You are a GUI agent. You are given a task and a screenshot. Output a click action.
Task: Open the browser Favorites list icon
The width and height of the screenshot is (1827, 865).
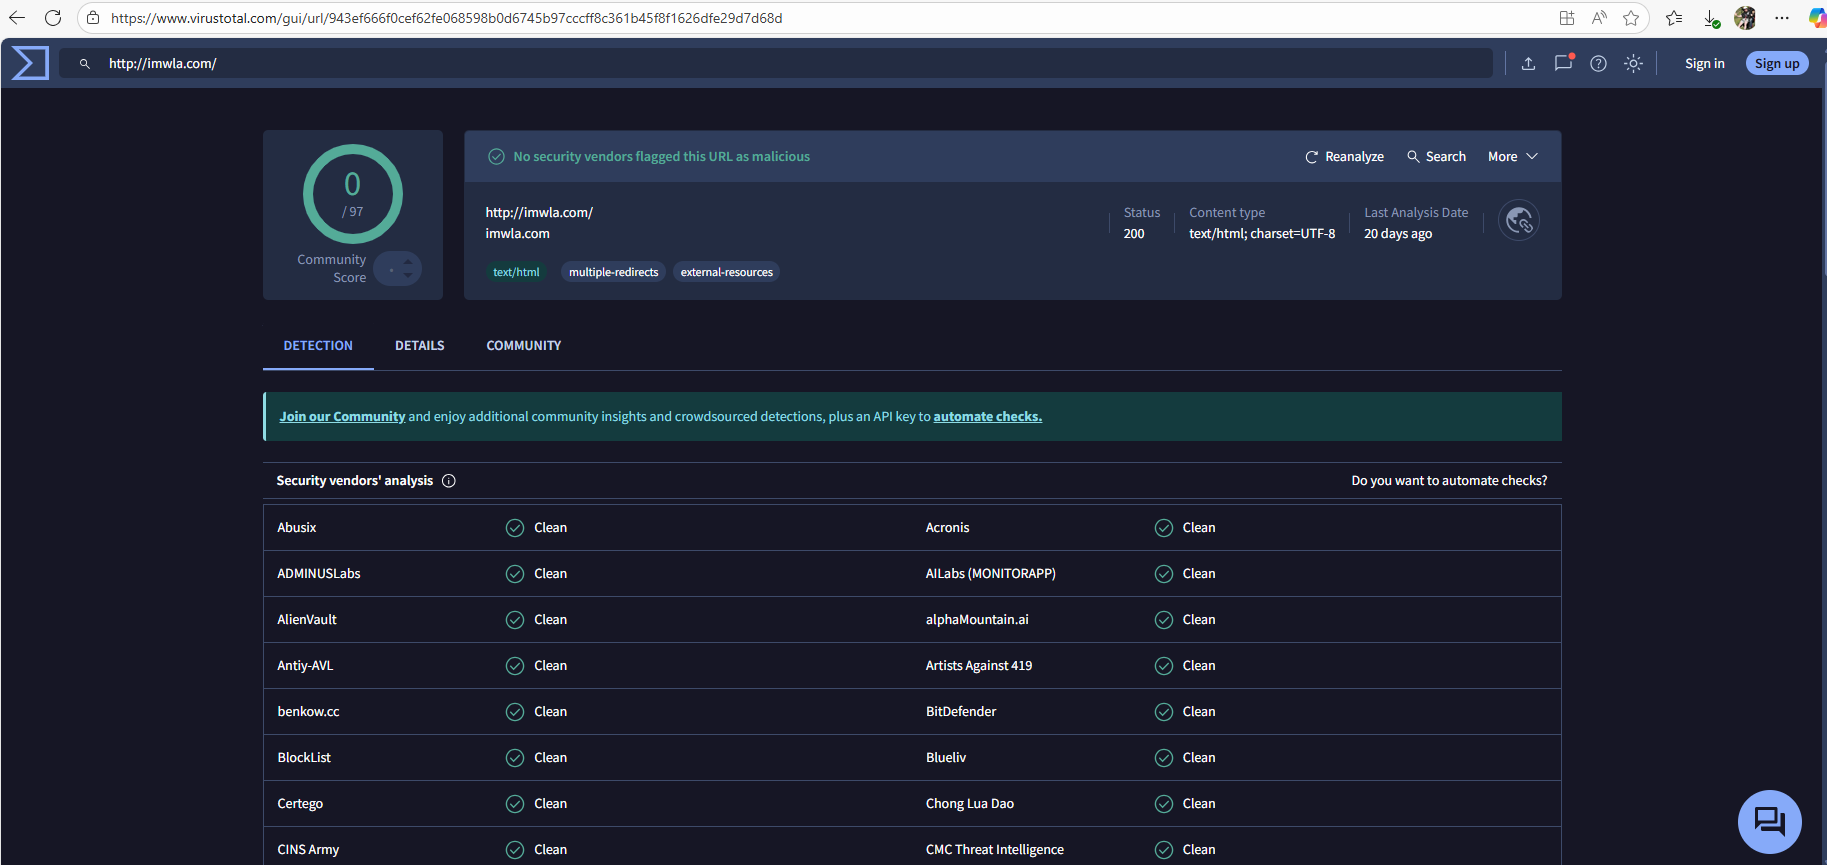point(1674,18)
